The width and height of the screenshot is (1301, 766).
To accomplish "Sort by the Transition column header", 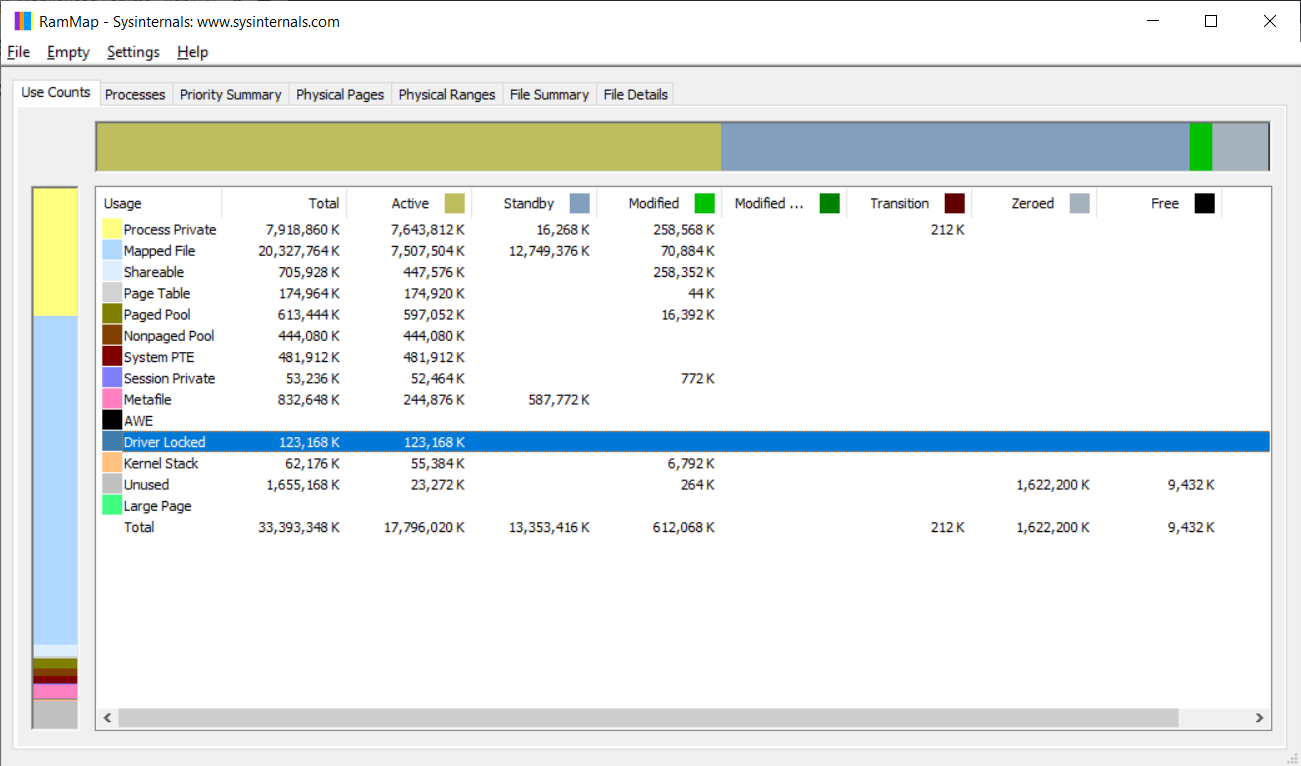I will (x=909, y=203).
